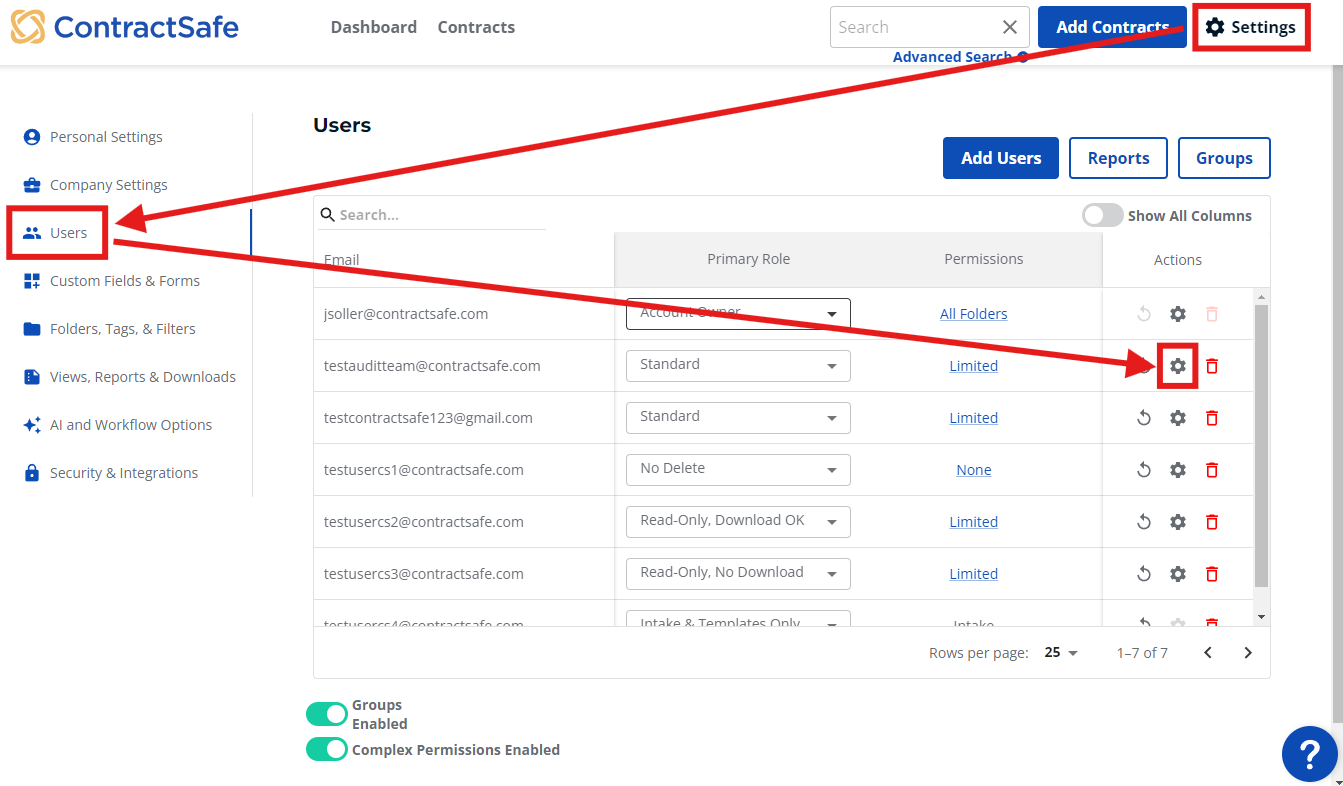This screenshot has height=786, width=1343.
Task: Open role dropdown for testauditteam@contractsafe.com
Action: [738, 366]
